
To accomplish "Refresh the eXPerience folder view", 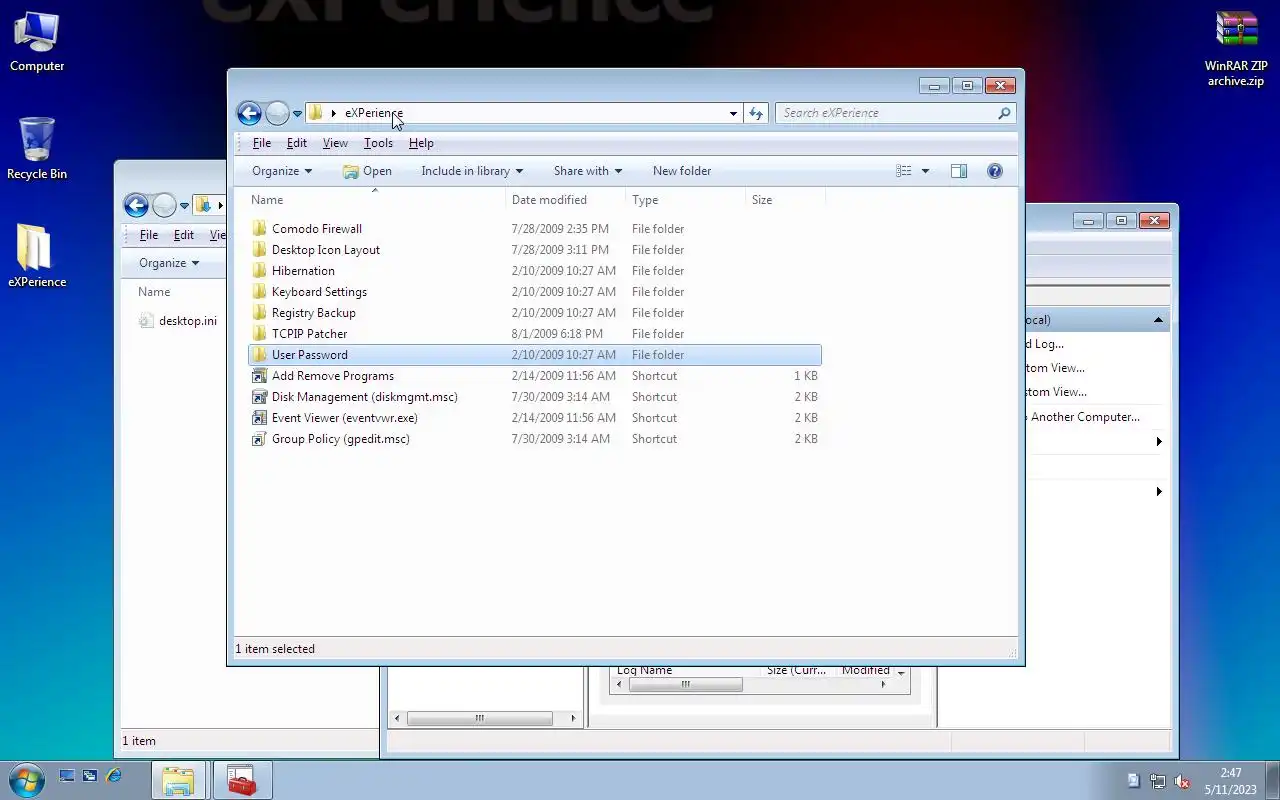I will pos(756,113).
